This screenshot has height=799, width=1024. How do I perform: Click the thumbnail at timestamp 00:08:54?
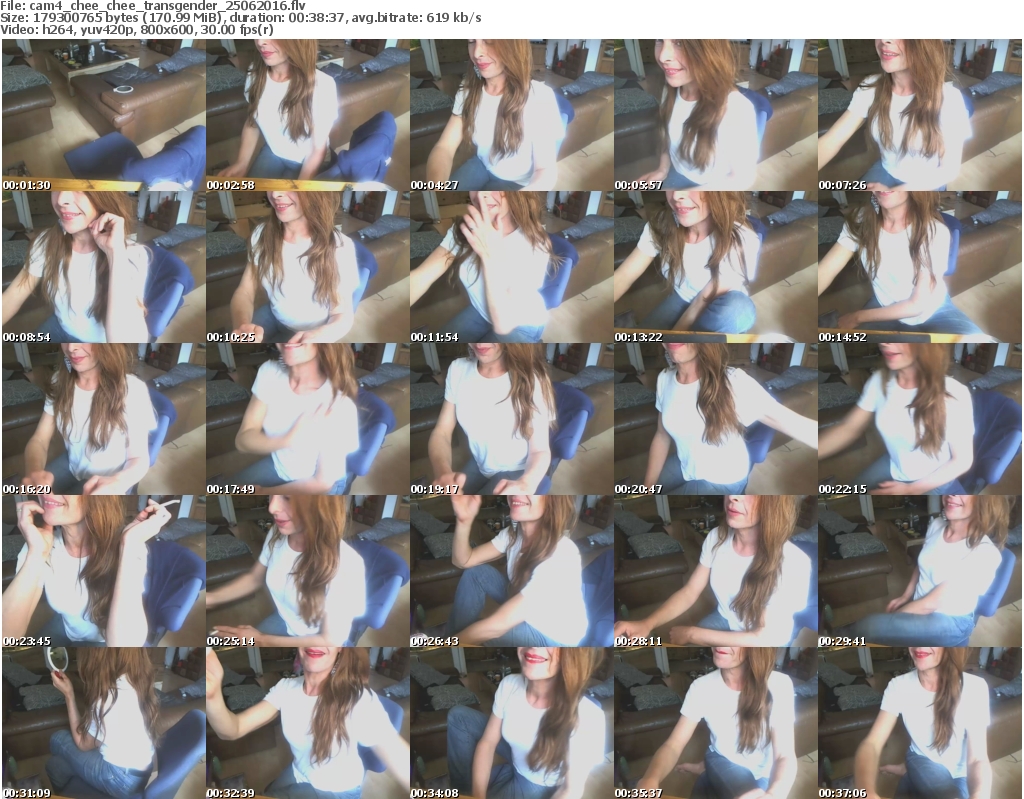(104, 267)
